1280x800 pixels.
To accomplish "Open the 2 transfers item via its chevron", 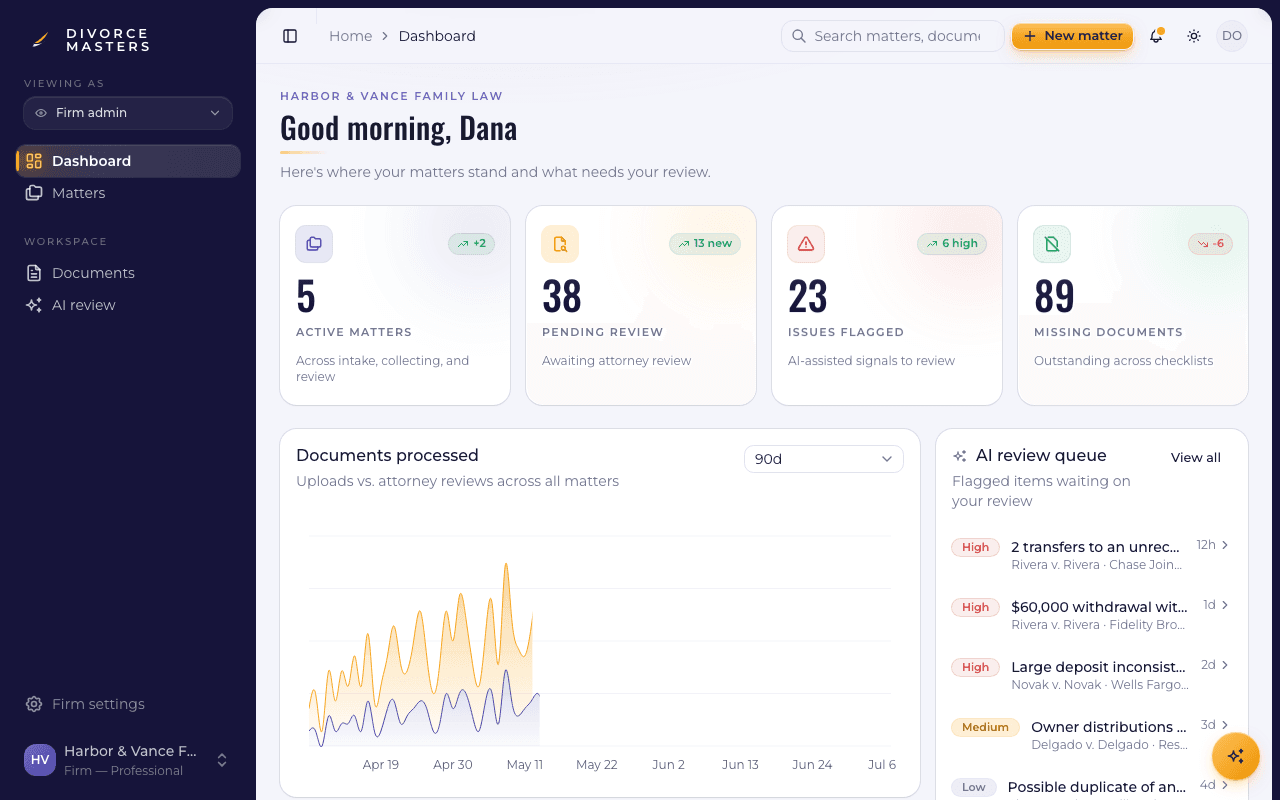I will tap(1225, 545).
